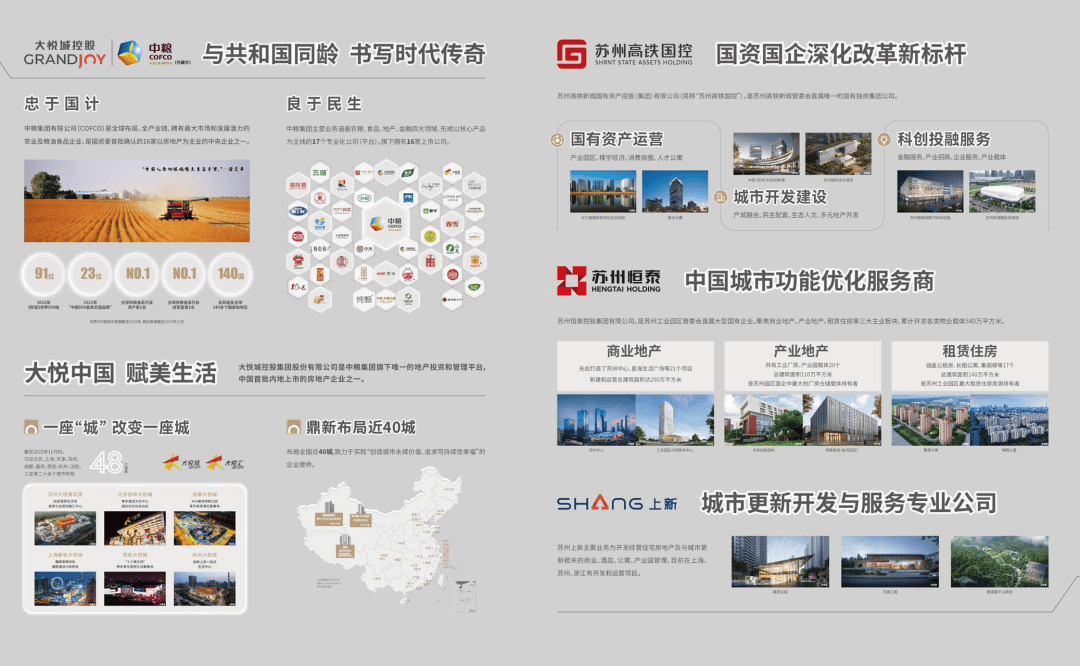
Task: Click the 91位 ranking circle badge
Action: pos(44,274)
